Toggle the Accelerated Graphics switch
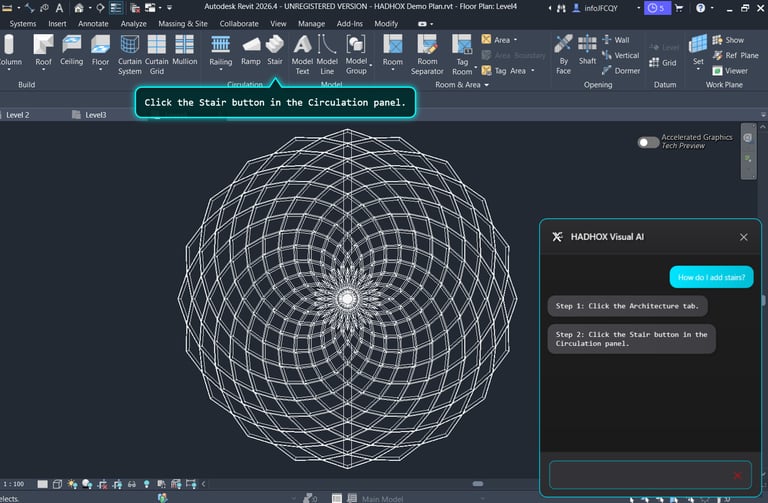Screen dimensions: 768x503 click(648, 142)
